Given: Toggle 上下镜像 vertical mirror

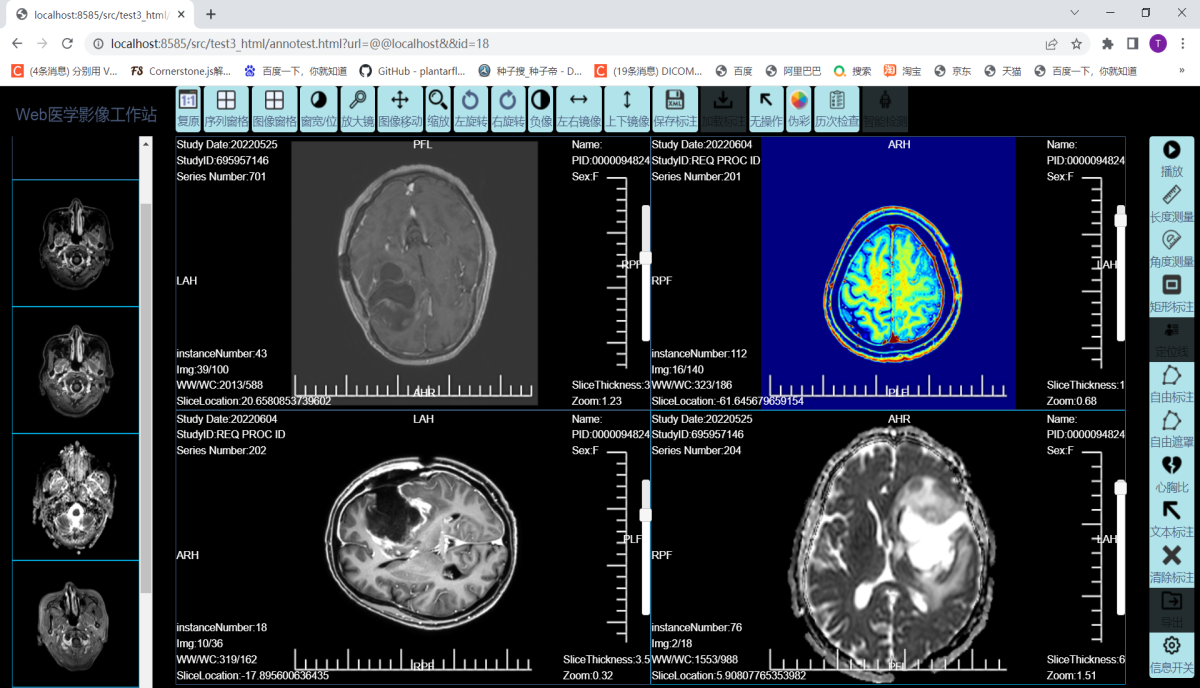Looking at the screenshot, I should 627,109.
